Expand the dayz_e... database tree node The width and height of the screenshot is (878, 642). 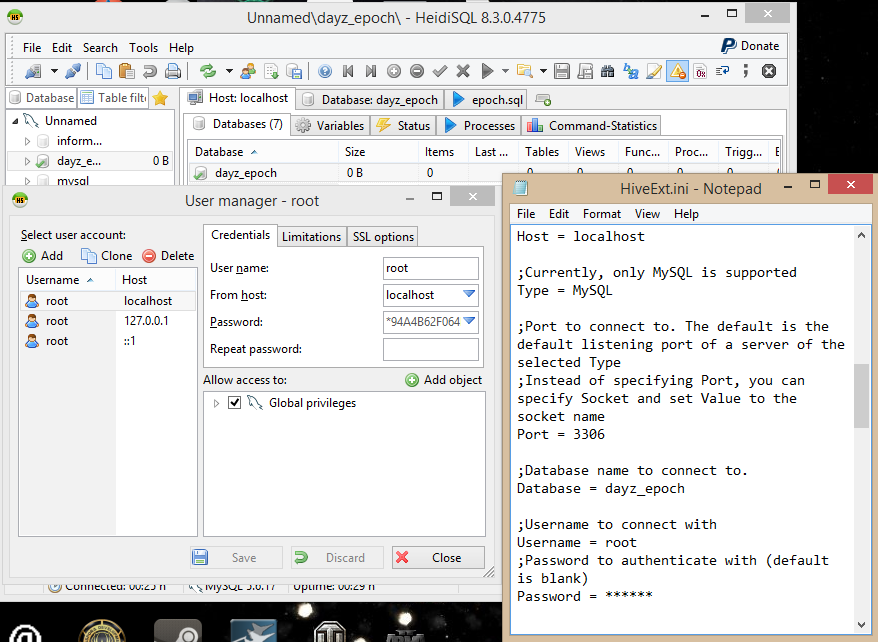coord(27,161)
